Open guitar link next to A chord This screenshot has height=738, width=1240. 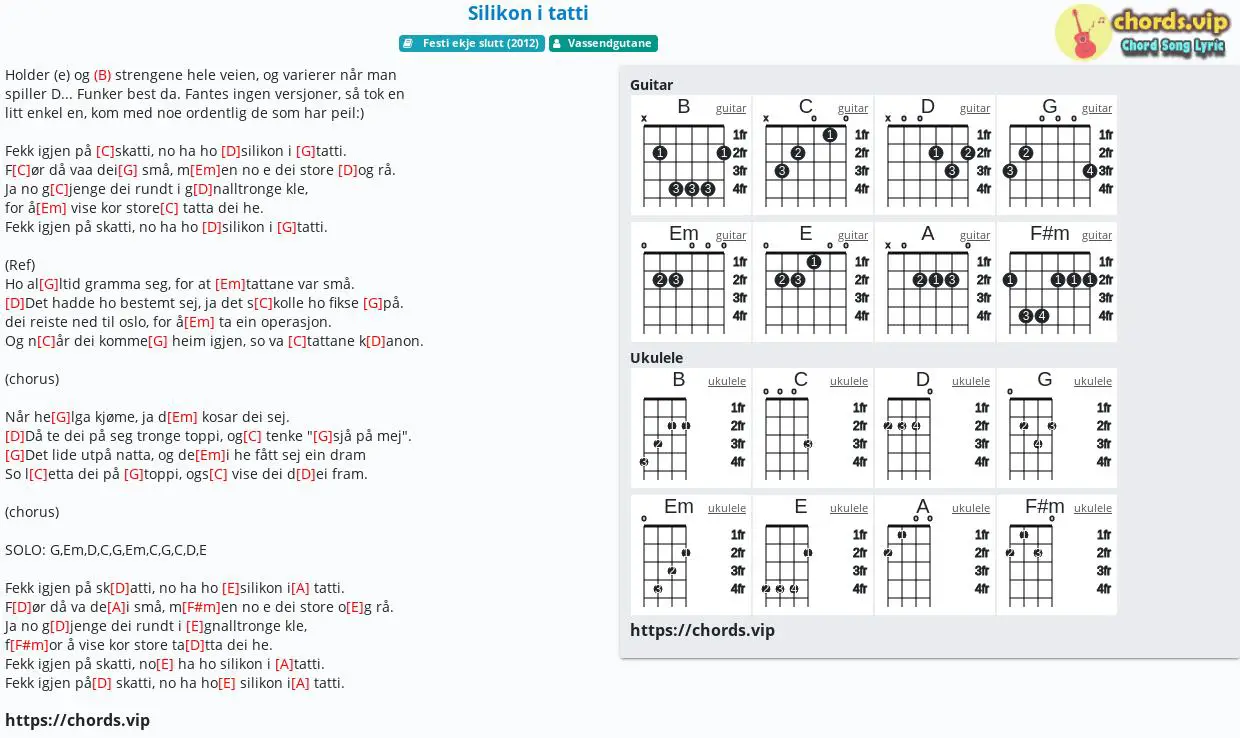(x=975, y=235)
